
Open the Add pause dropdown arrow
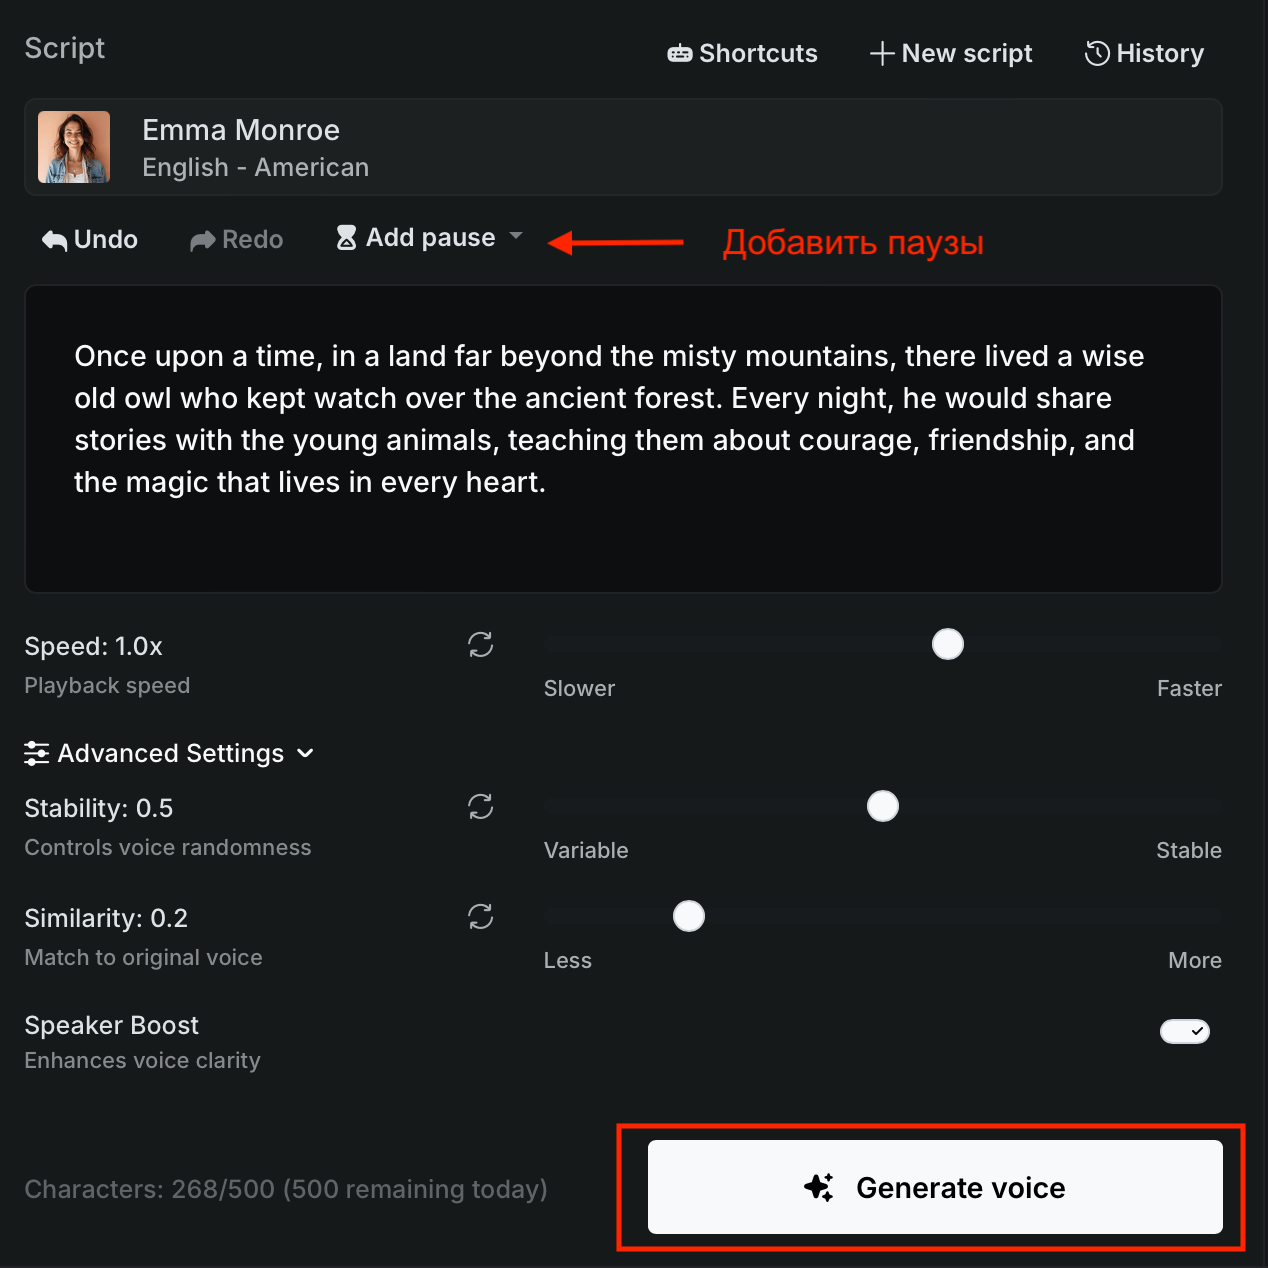(516, 236)
